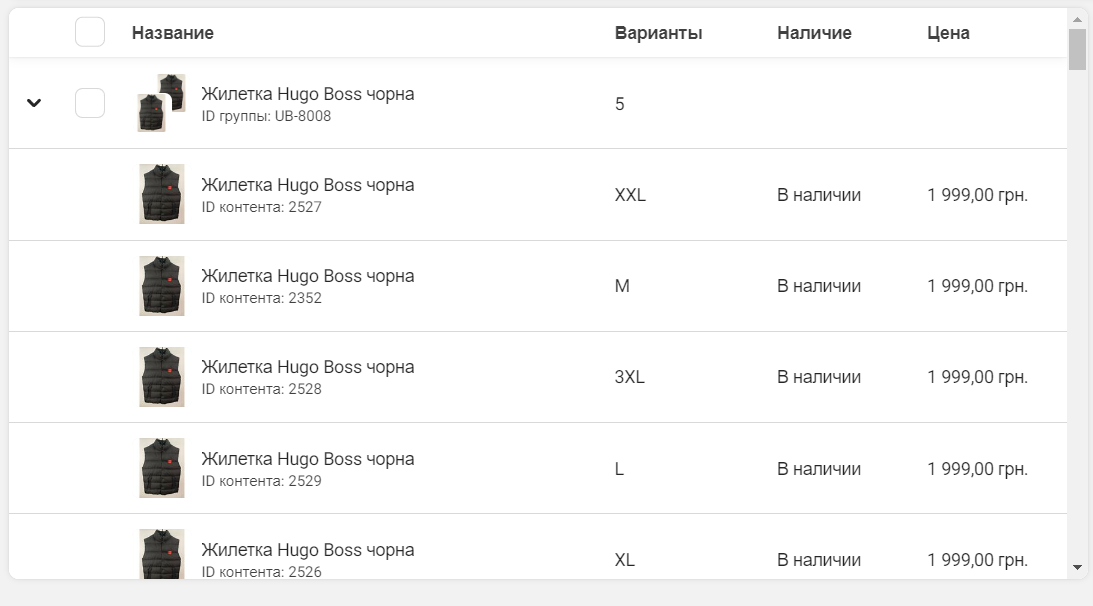Click thumbnail of content ID 2352
Viewport: 1093px width, 606px height.
pyautogui.click(x=162, y=286)
